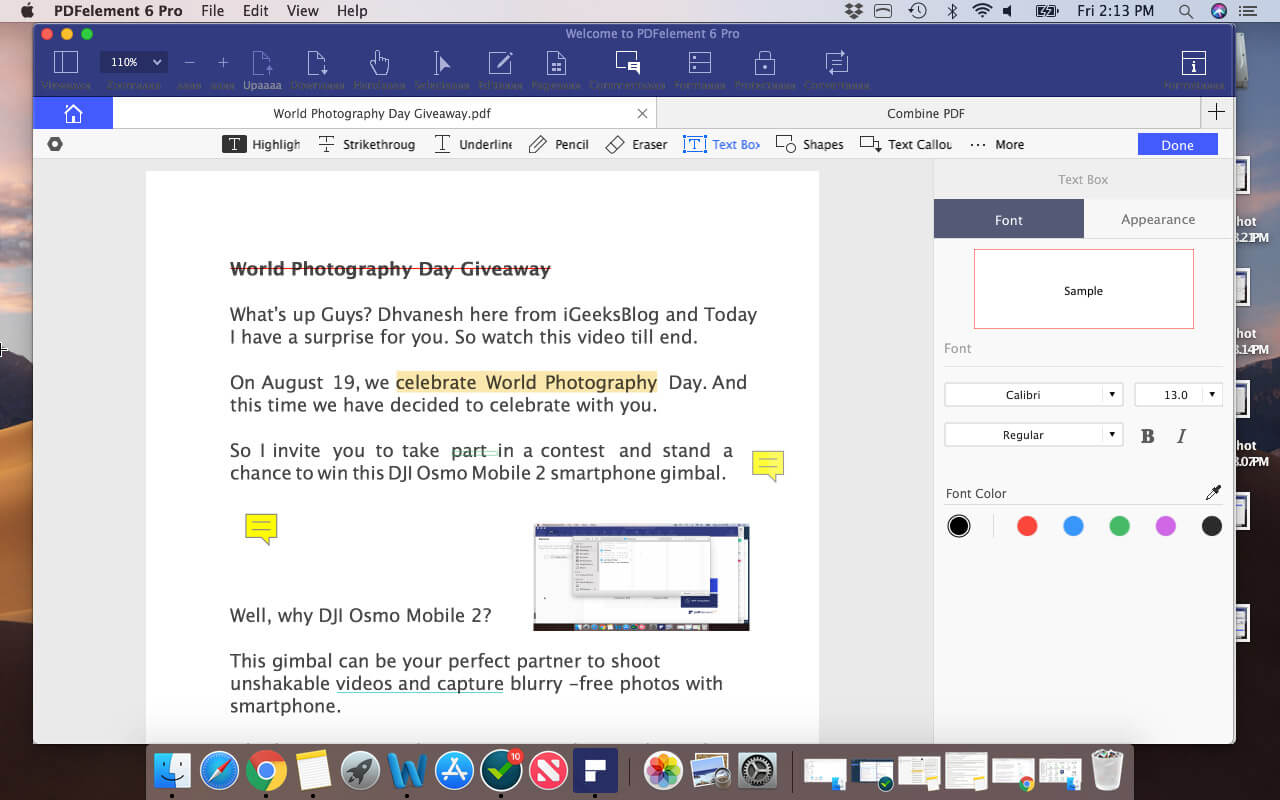The image size is (1280, 800).
Task: Click the hexagon settings icon in annotation bar
Action: point(55,144)
